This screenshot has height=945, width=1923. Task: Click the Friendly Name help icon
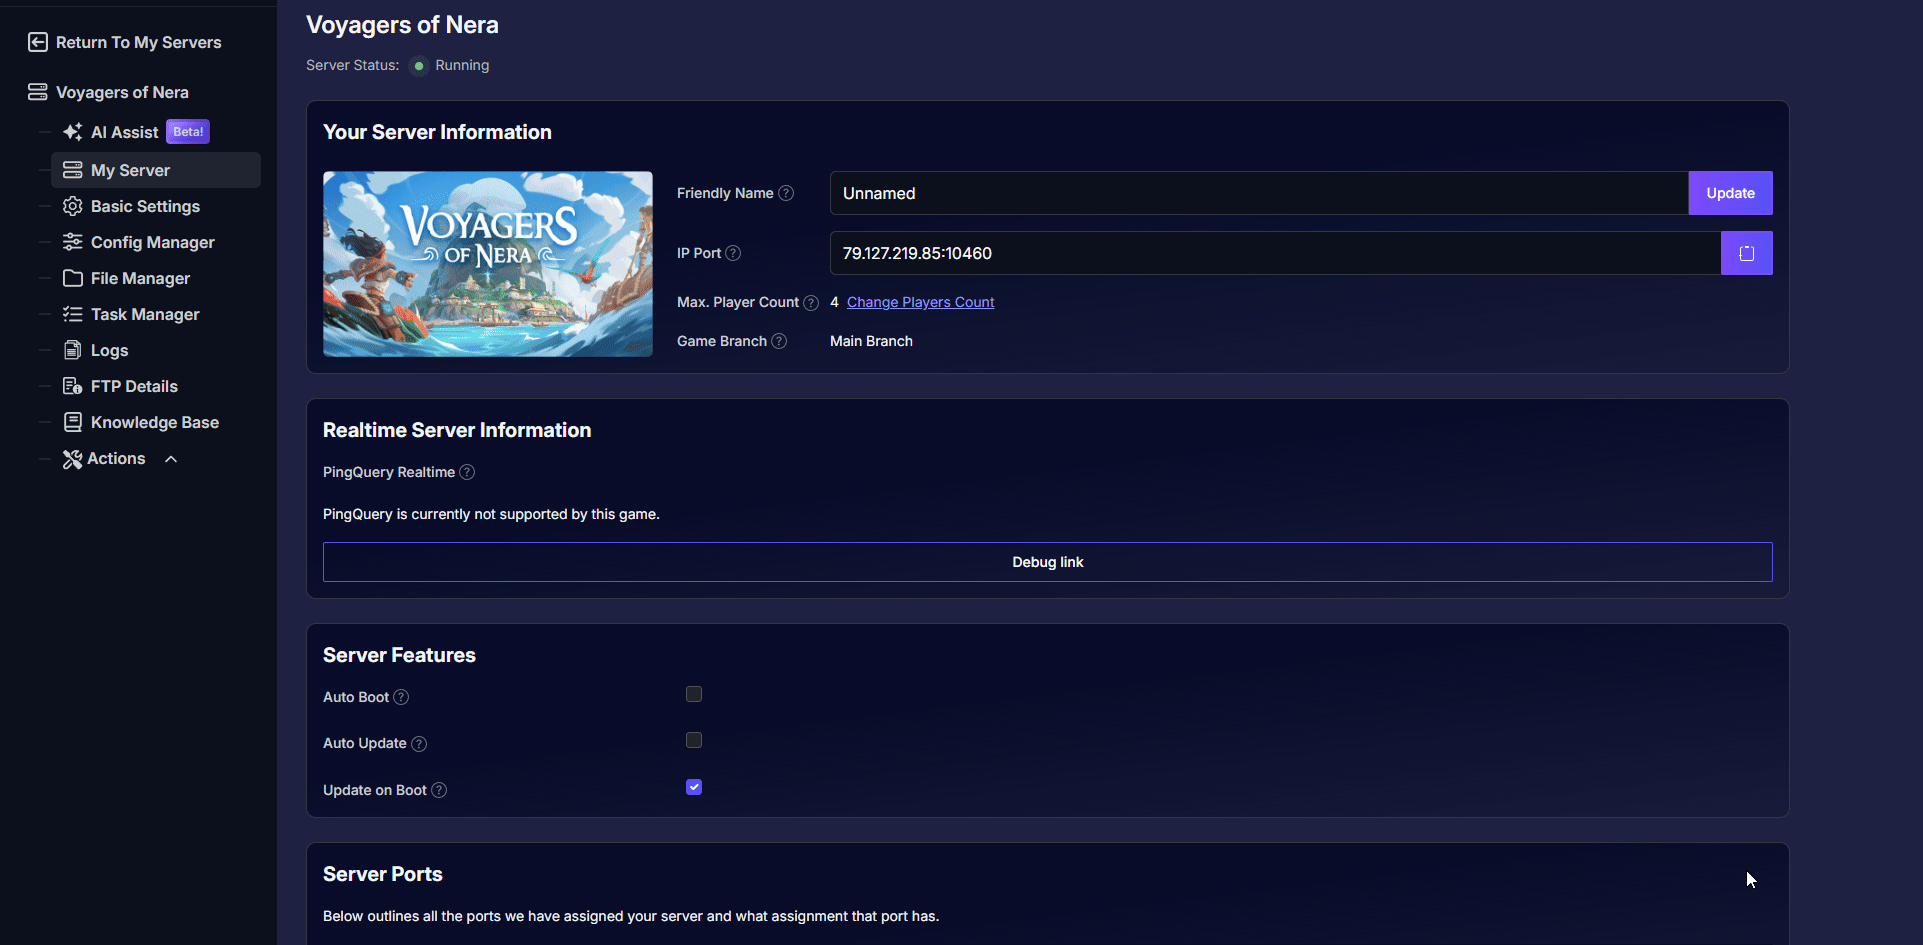[786, 193]
